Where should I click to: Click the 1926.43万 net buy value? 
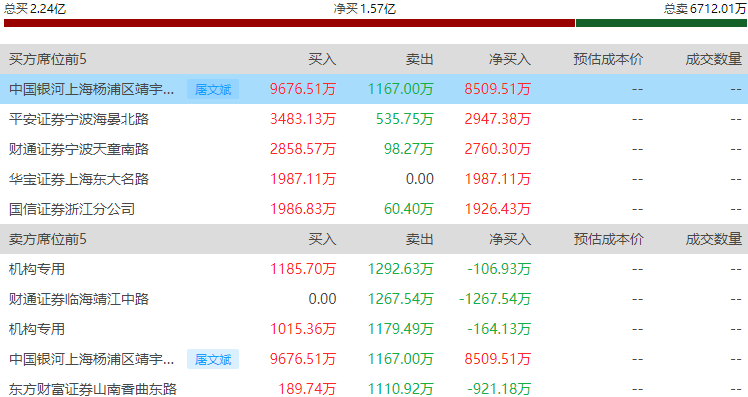[x=498, y=209]
